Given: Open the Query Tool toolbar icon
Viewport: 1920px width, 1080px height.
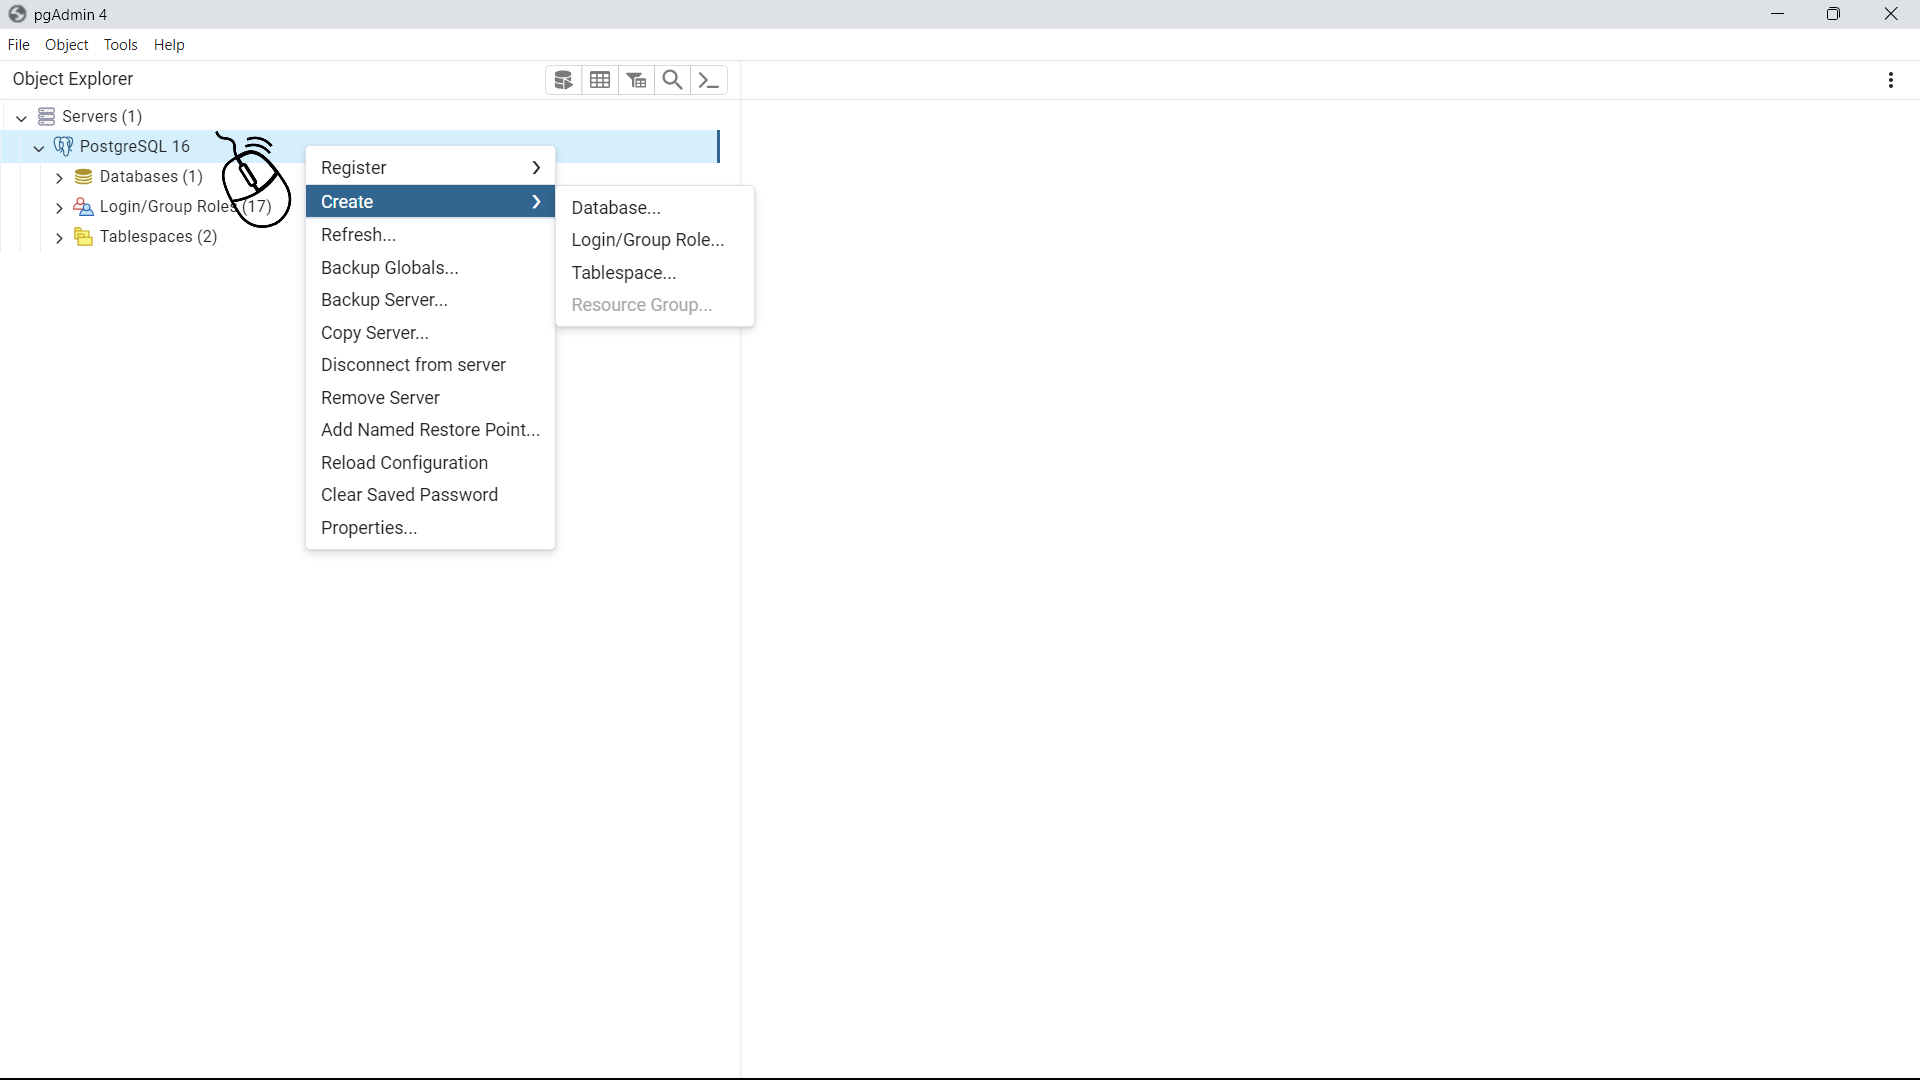Looking at the screenshot, I should point(564,80).
